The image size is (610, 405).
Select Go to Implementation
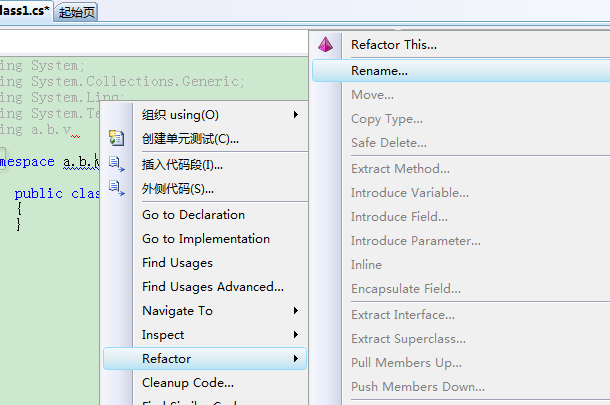click(206, 238)
